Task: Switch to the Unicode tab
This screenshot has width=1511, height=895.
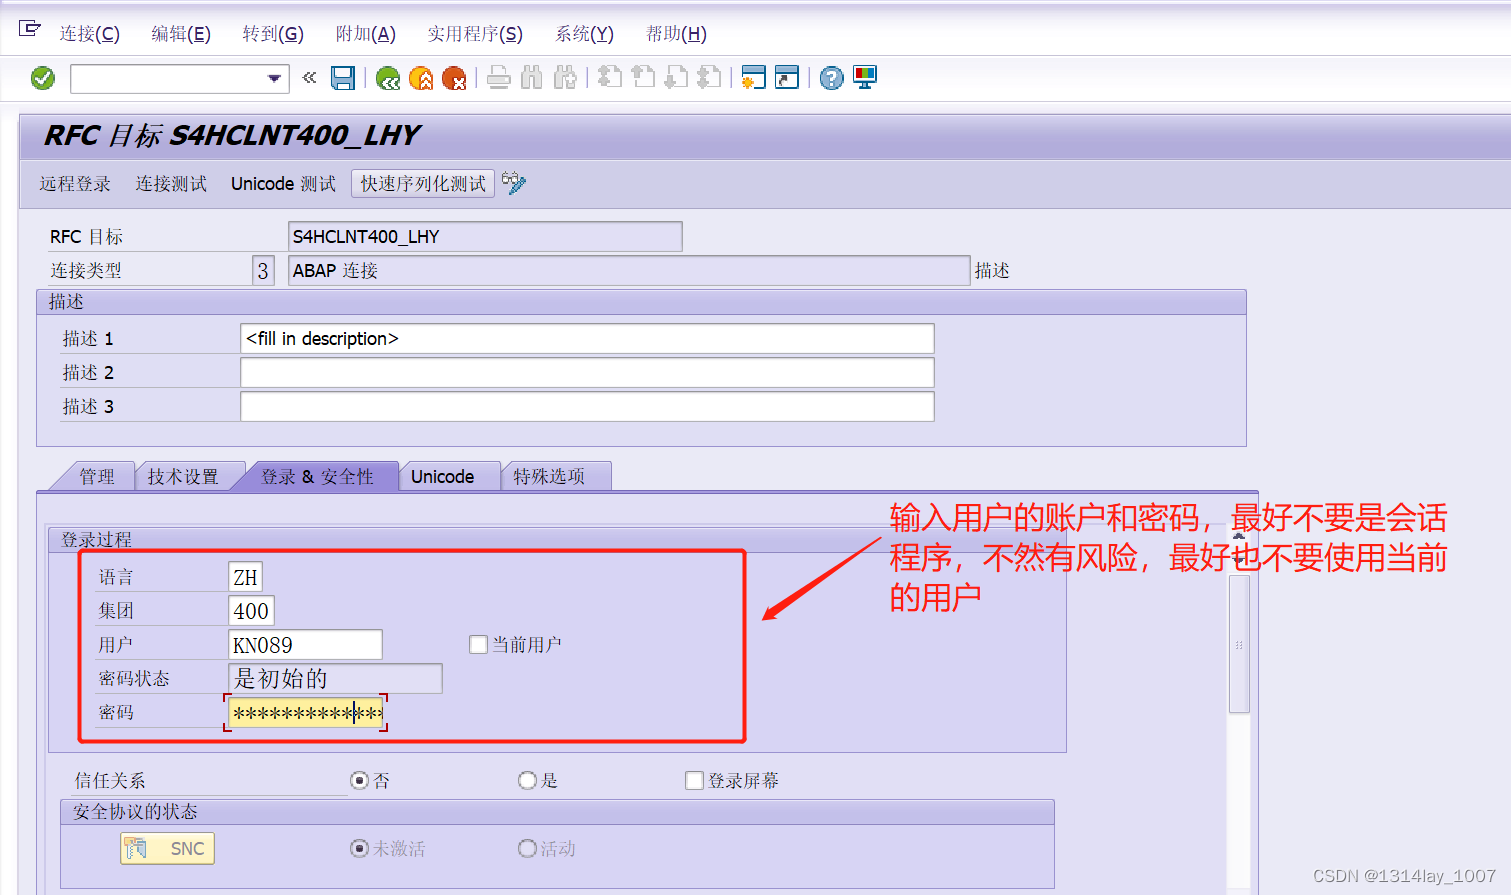Action: 449,476
